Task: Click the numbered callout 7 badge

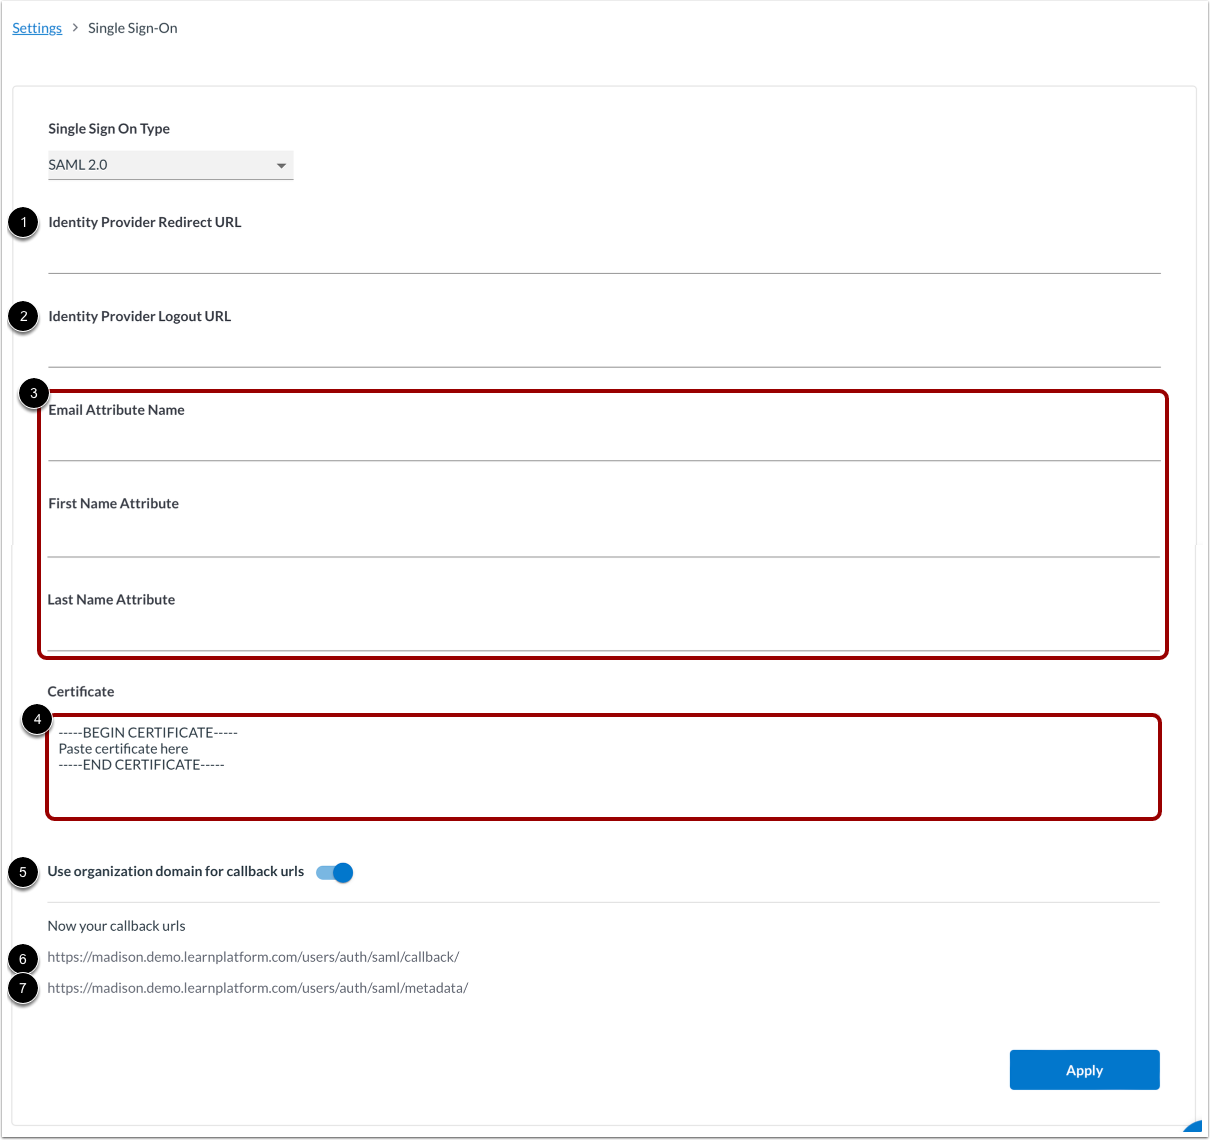Action: tap(23, 989)
